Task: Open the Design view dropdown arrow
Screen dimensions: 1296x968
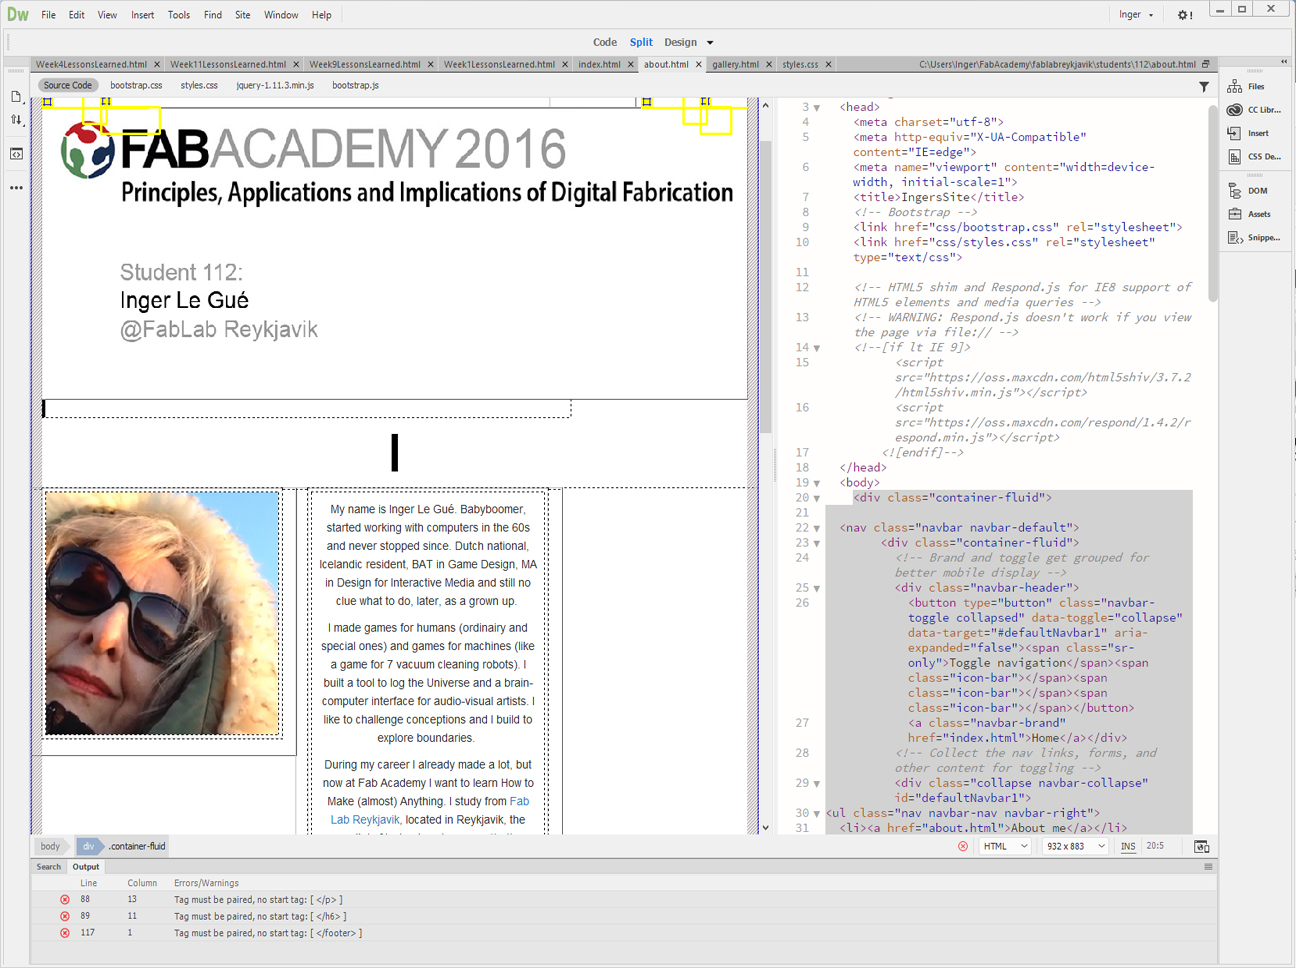Action: (710, 43)
